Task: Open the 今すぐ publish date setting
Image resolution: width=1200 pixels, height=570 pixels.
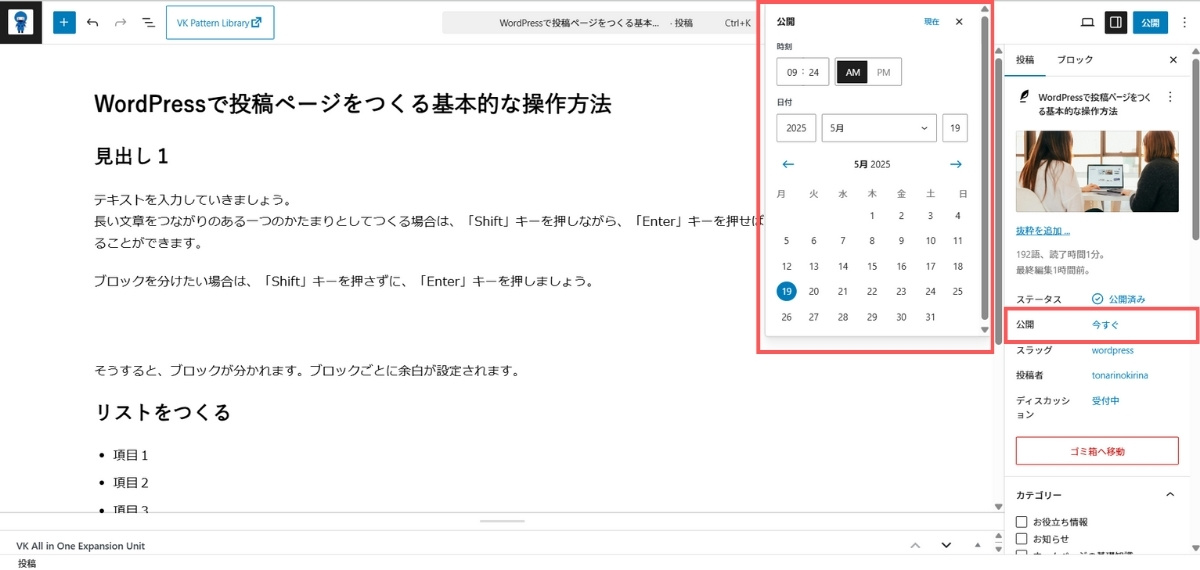Action: click(x=1105, y=325)
